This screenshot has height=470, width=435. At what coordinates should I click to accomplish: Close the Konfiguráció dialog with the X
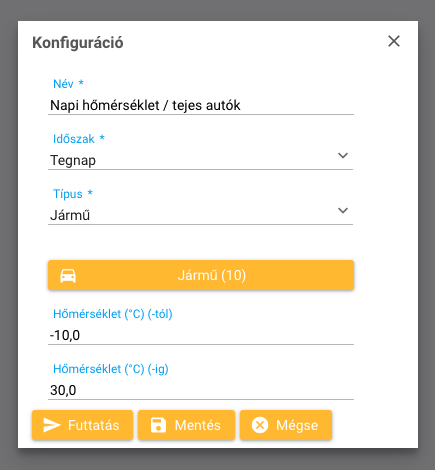[x=394, y=41]
